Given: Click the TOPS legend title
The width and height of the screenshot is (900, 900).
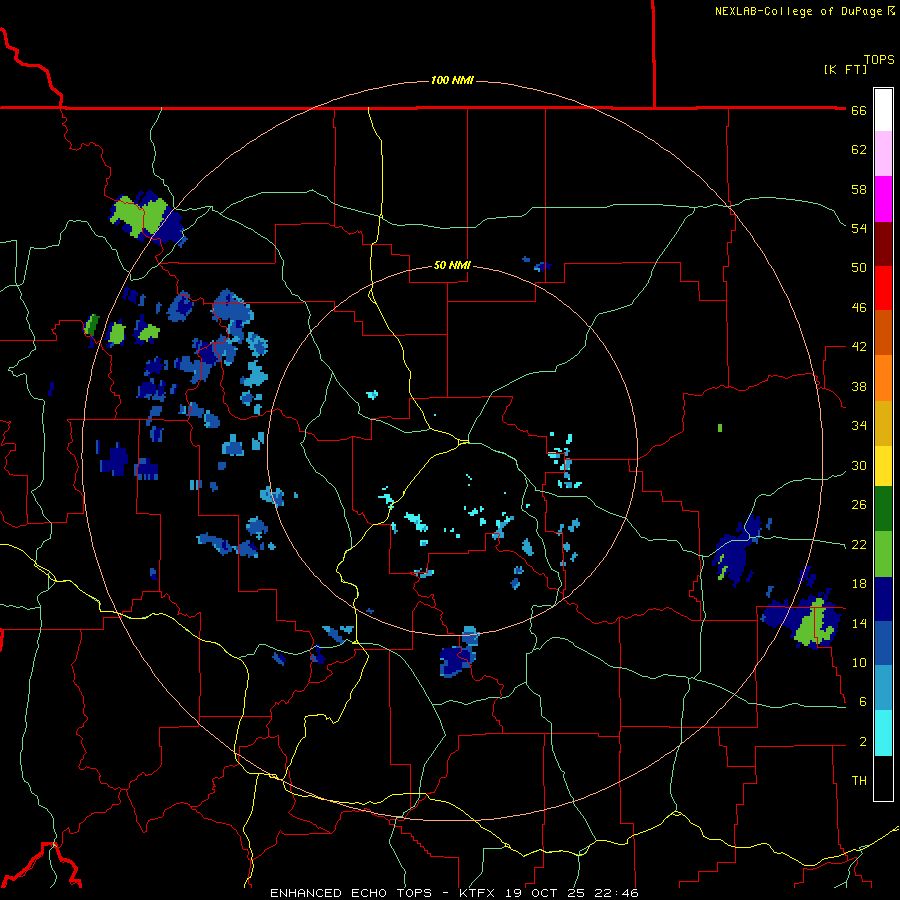Looking at the screenshot, I should pos(879,60).
